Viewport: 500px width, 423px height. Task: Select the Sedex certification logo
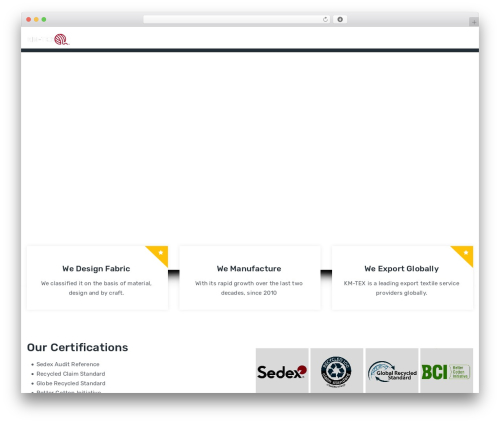282,371
